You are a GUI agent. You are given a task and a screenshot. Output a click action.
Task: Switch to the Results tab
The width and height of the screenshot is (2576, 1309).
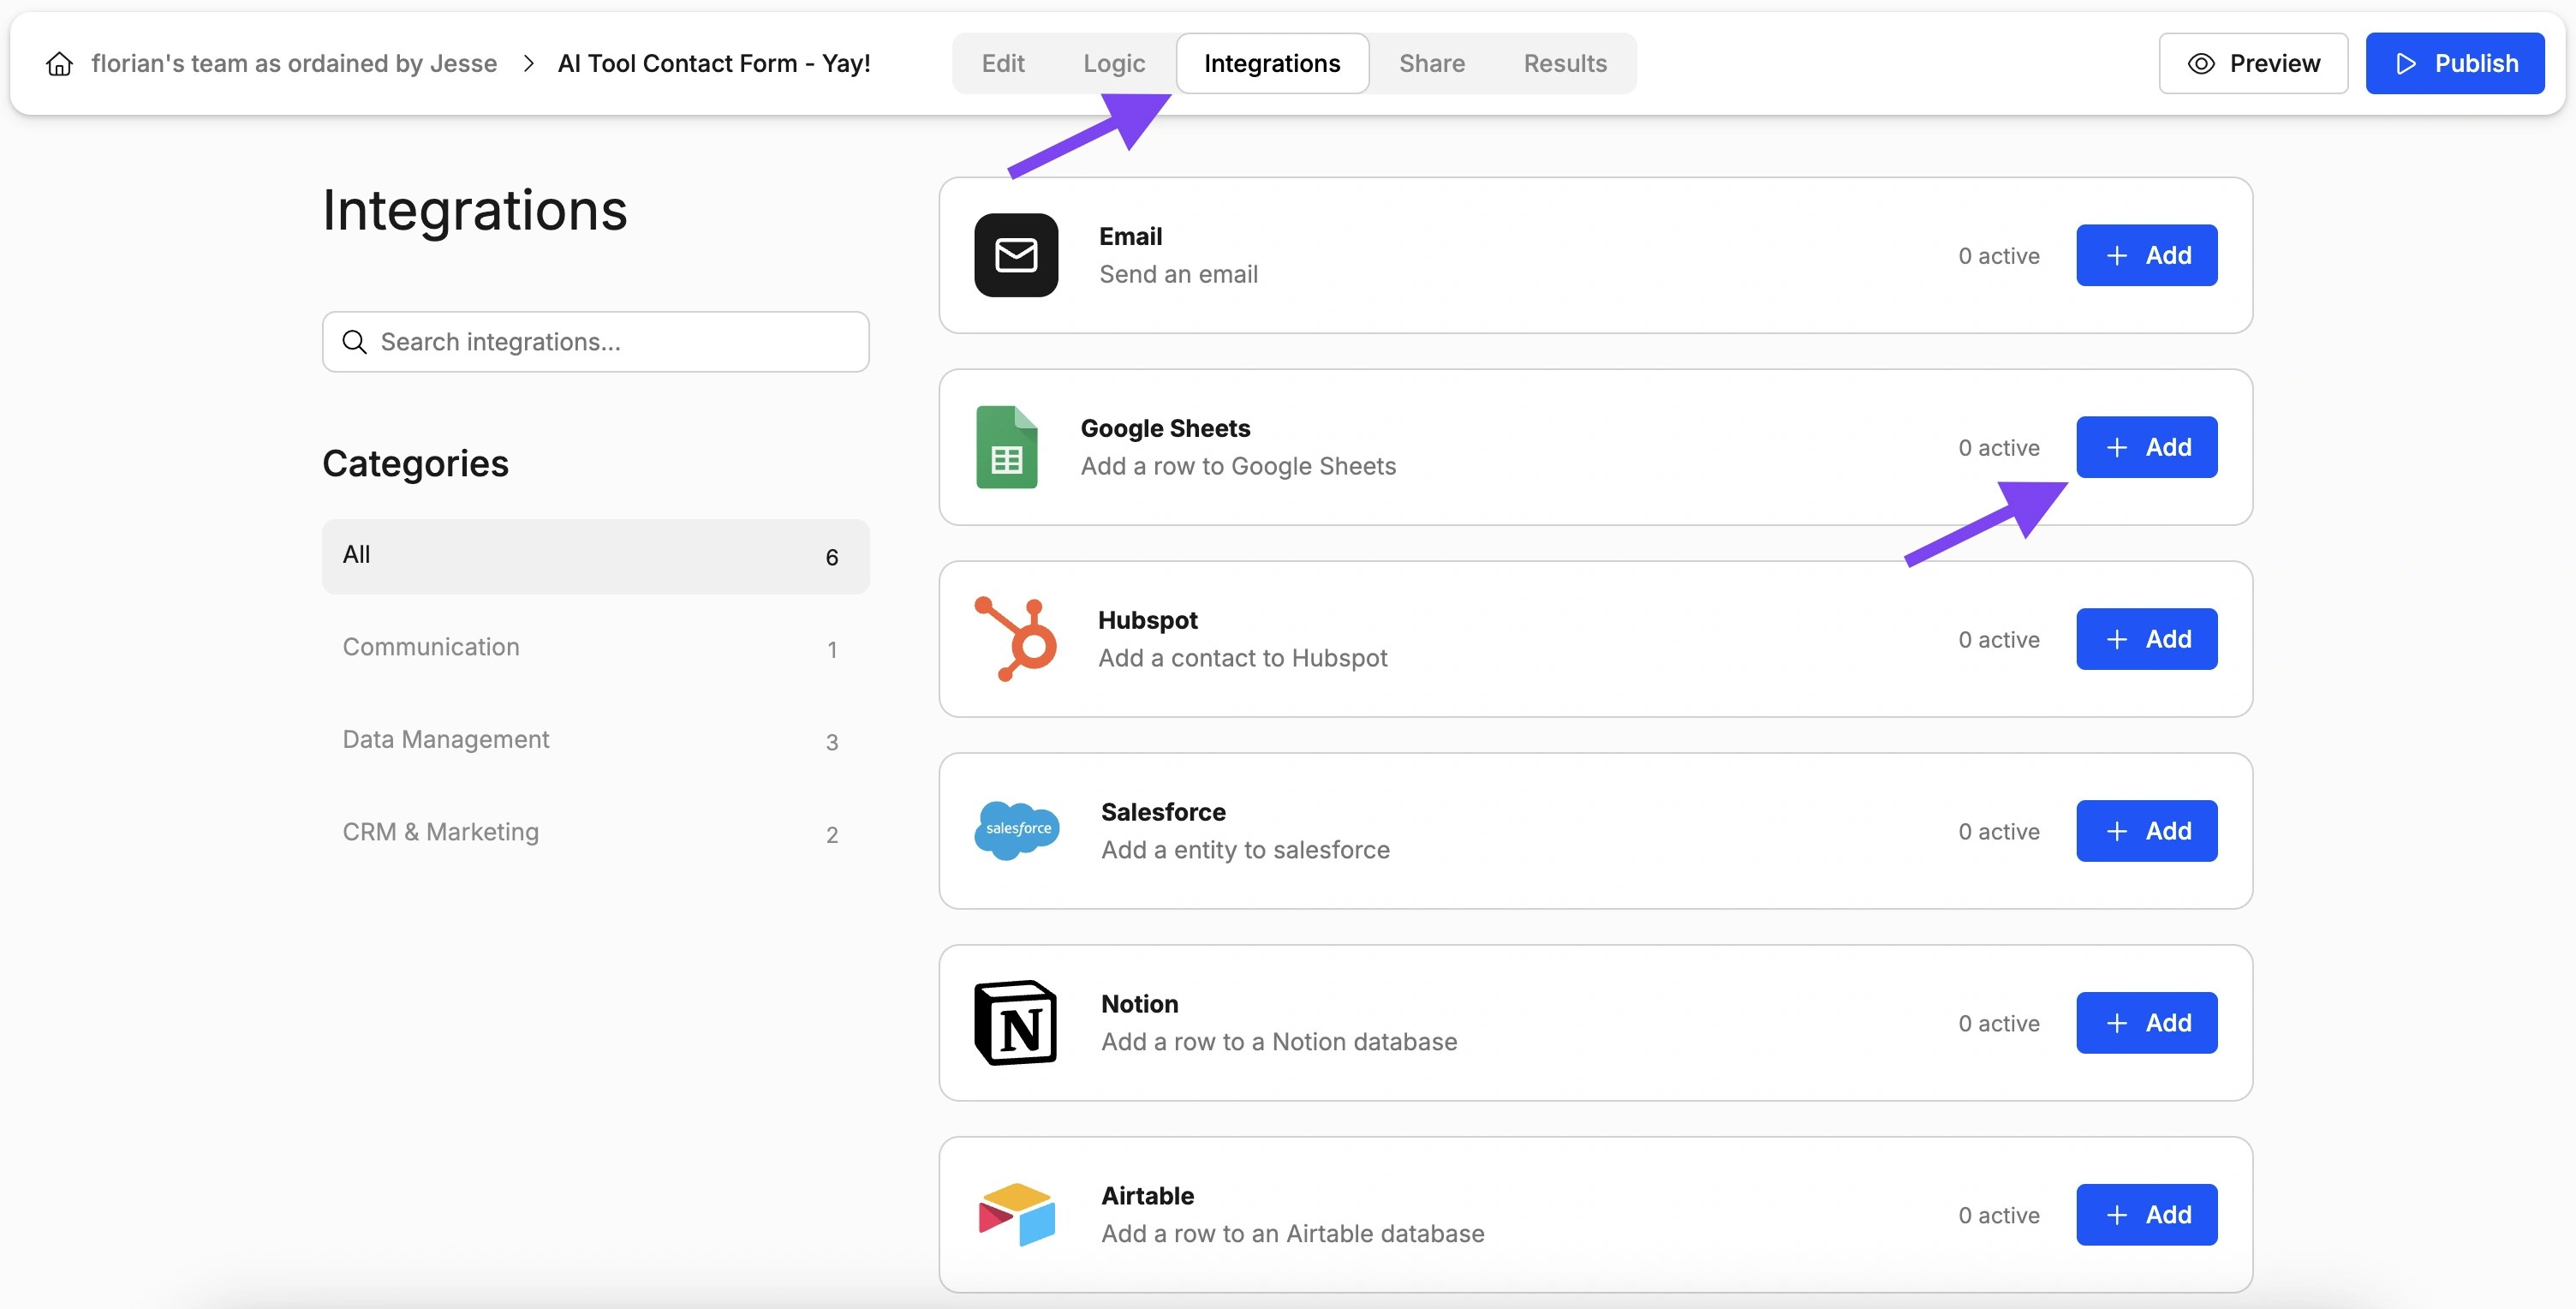coord(1565,63)
